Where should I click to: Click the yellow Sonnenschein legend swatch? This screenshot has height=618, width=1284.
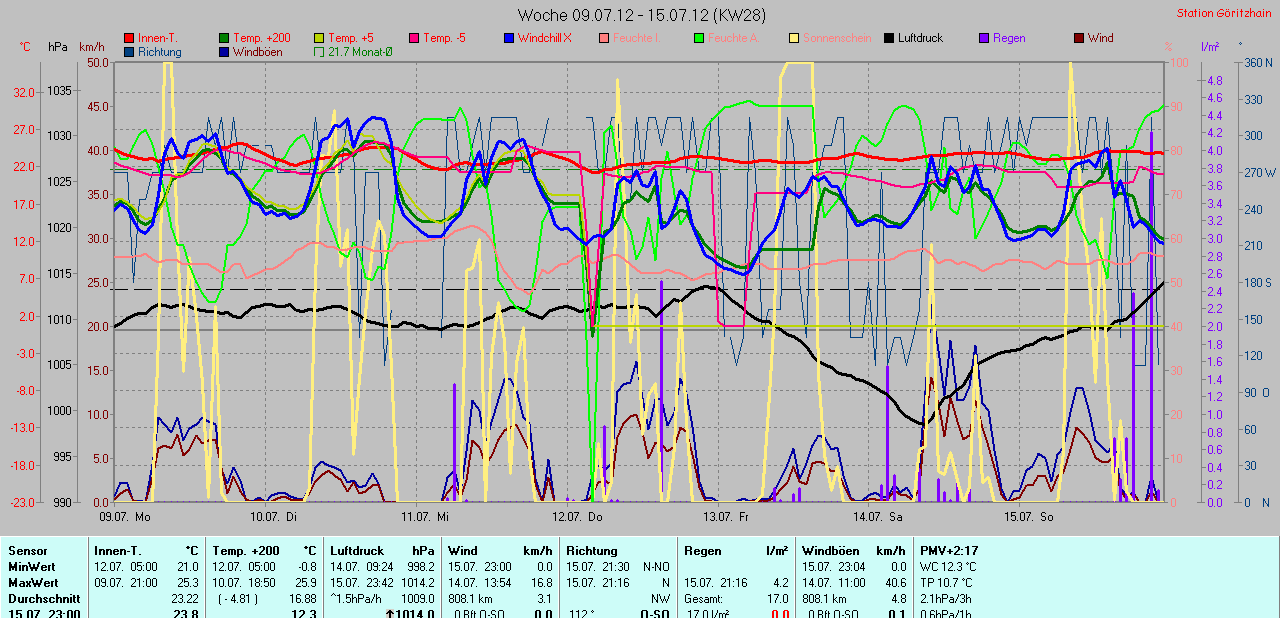coord(794,38)
